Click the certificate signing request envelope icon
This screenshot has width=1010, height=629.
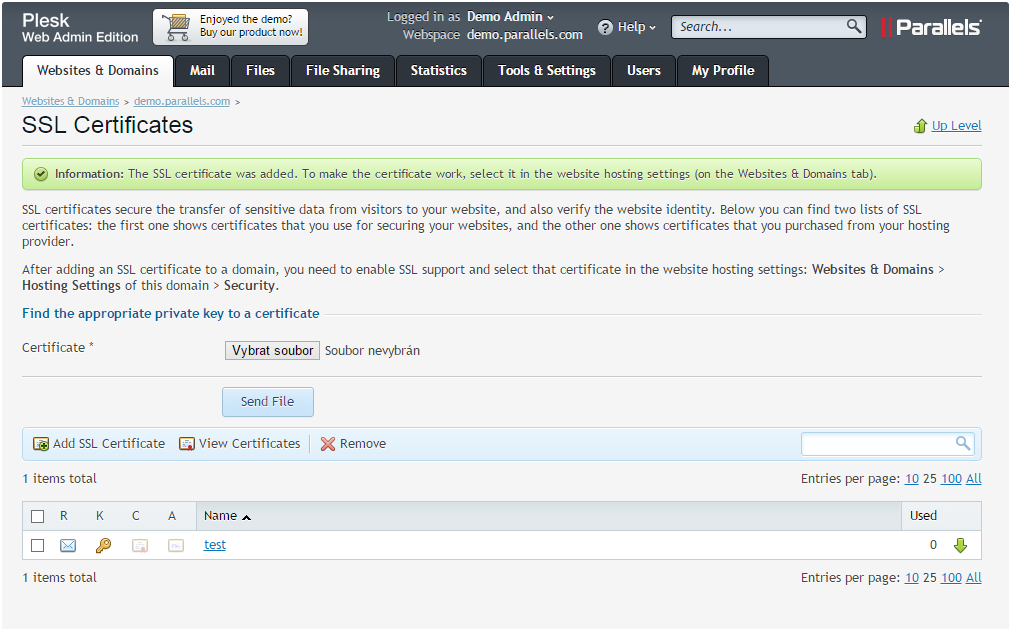(x=68, y=545)
